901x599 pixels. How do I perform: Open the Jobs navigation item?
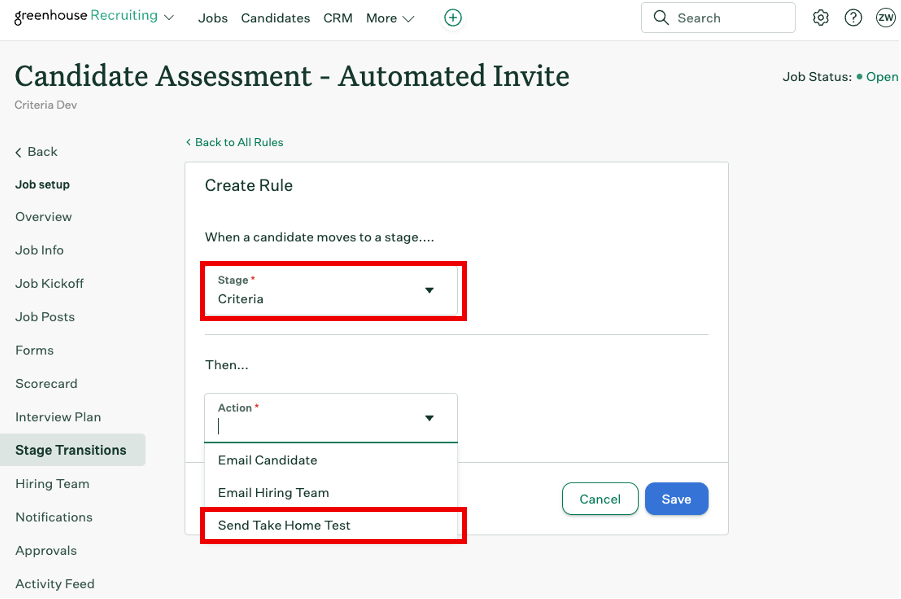pos(213,18)
